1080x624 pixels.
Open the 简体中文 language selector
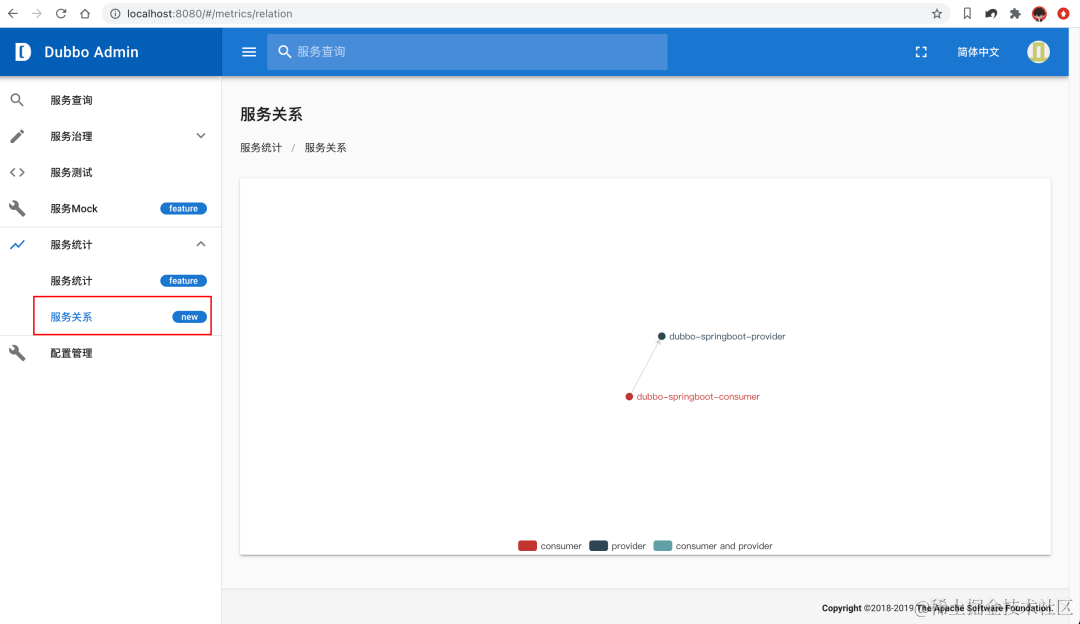977,51
